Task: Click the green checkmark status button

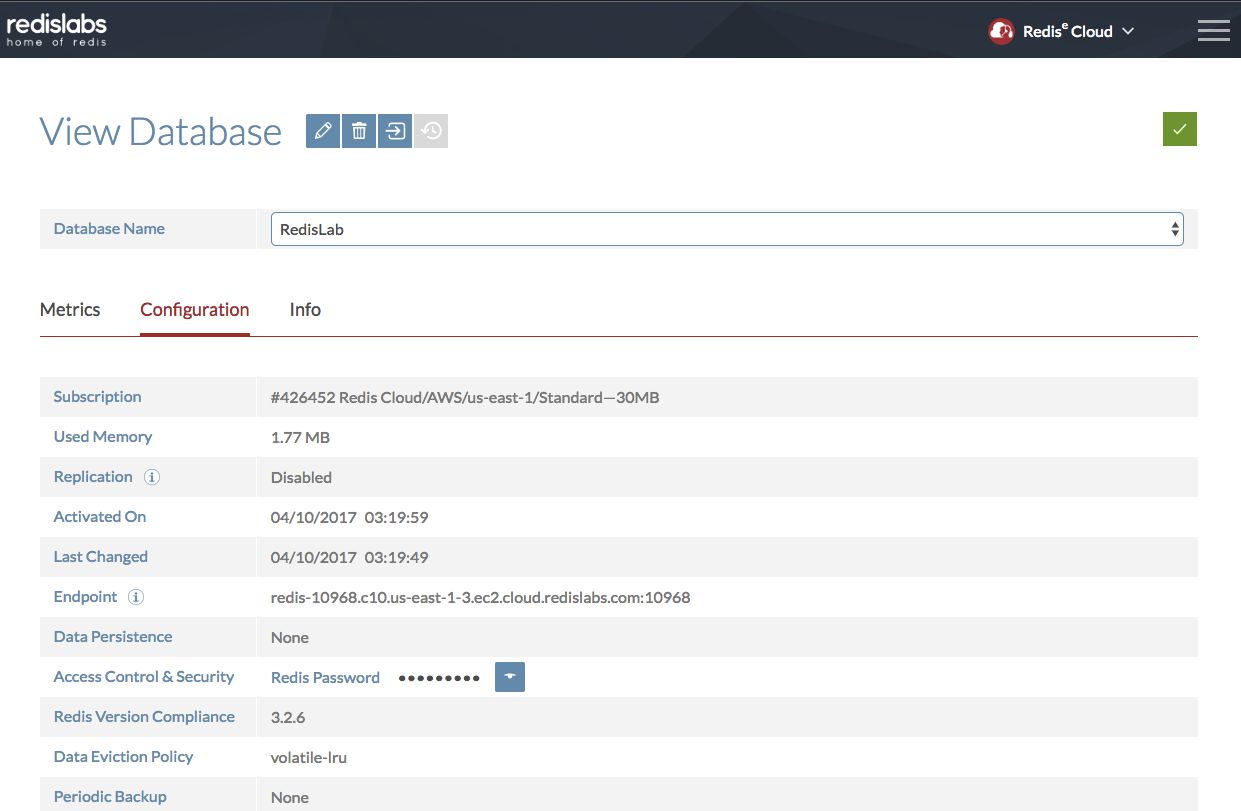Action: point(1180,129)
